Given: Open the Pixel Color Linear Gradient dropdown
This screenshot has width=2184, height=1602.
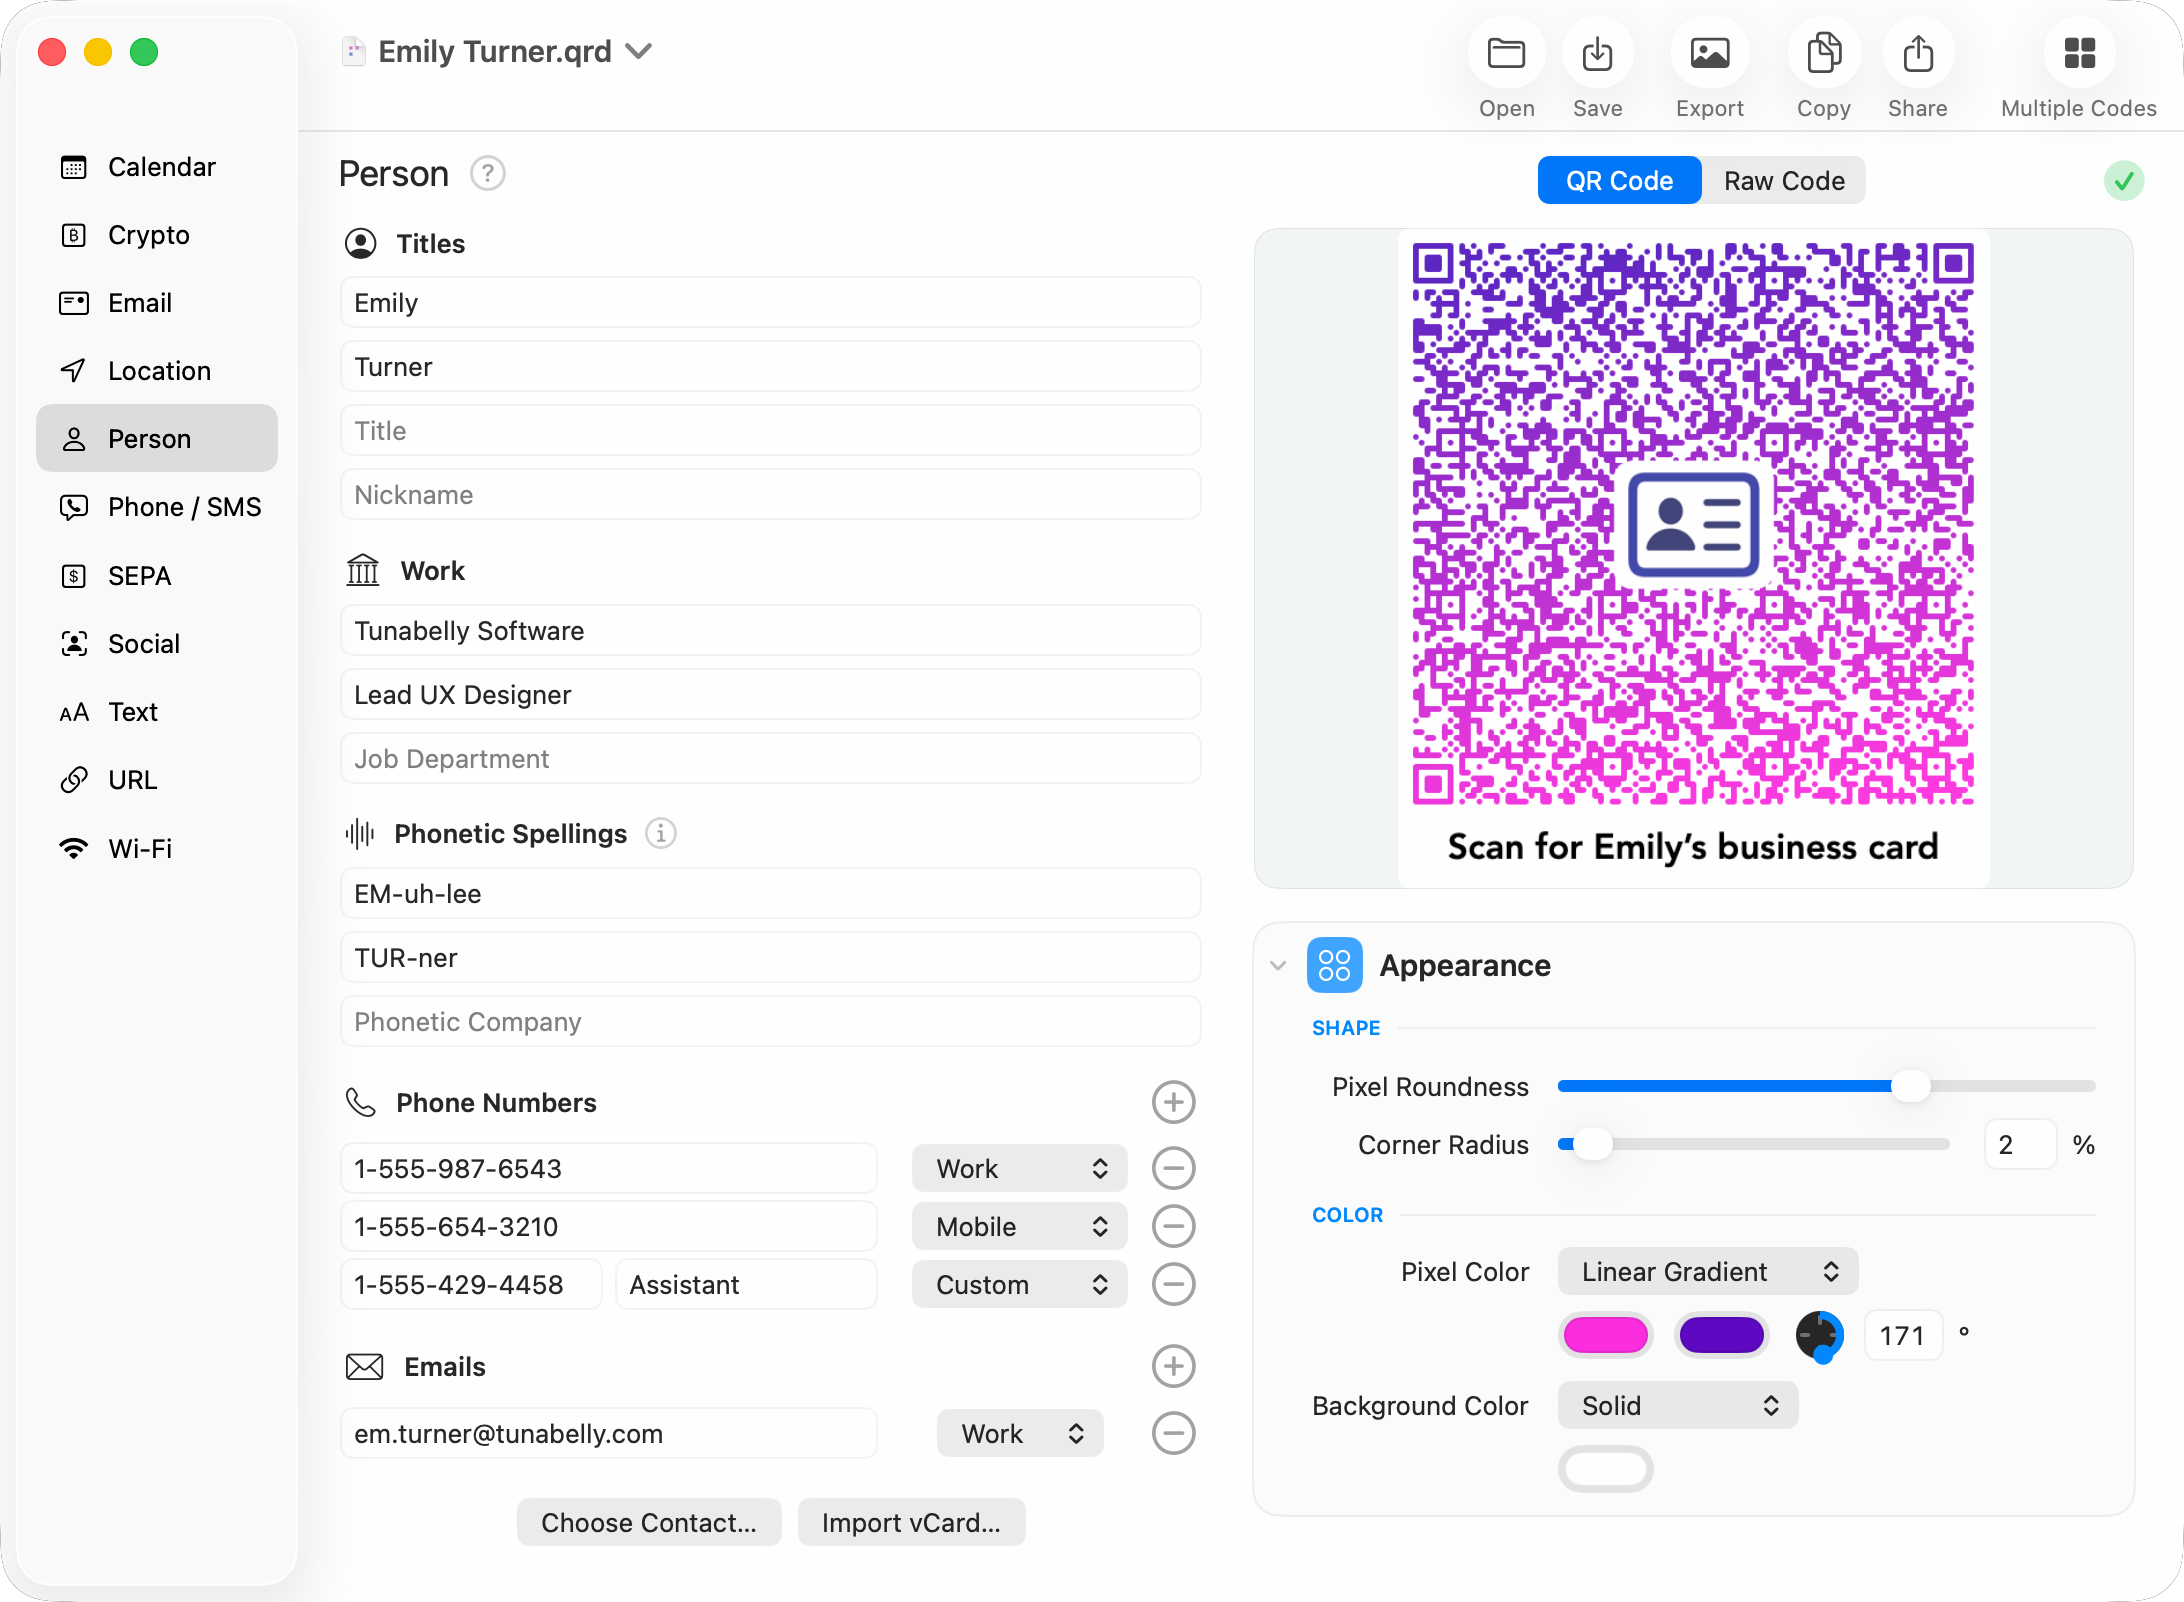Looking at the screenshot, I should (x=1708, y=1271).
